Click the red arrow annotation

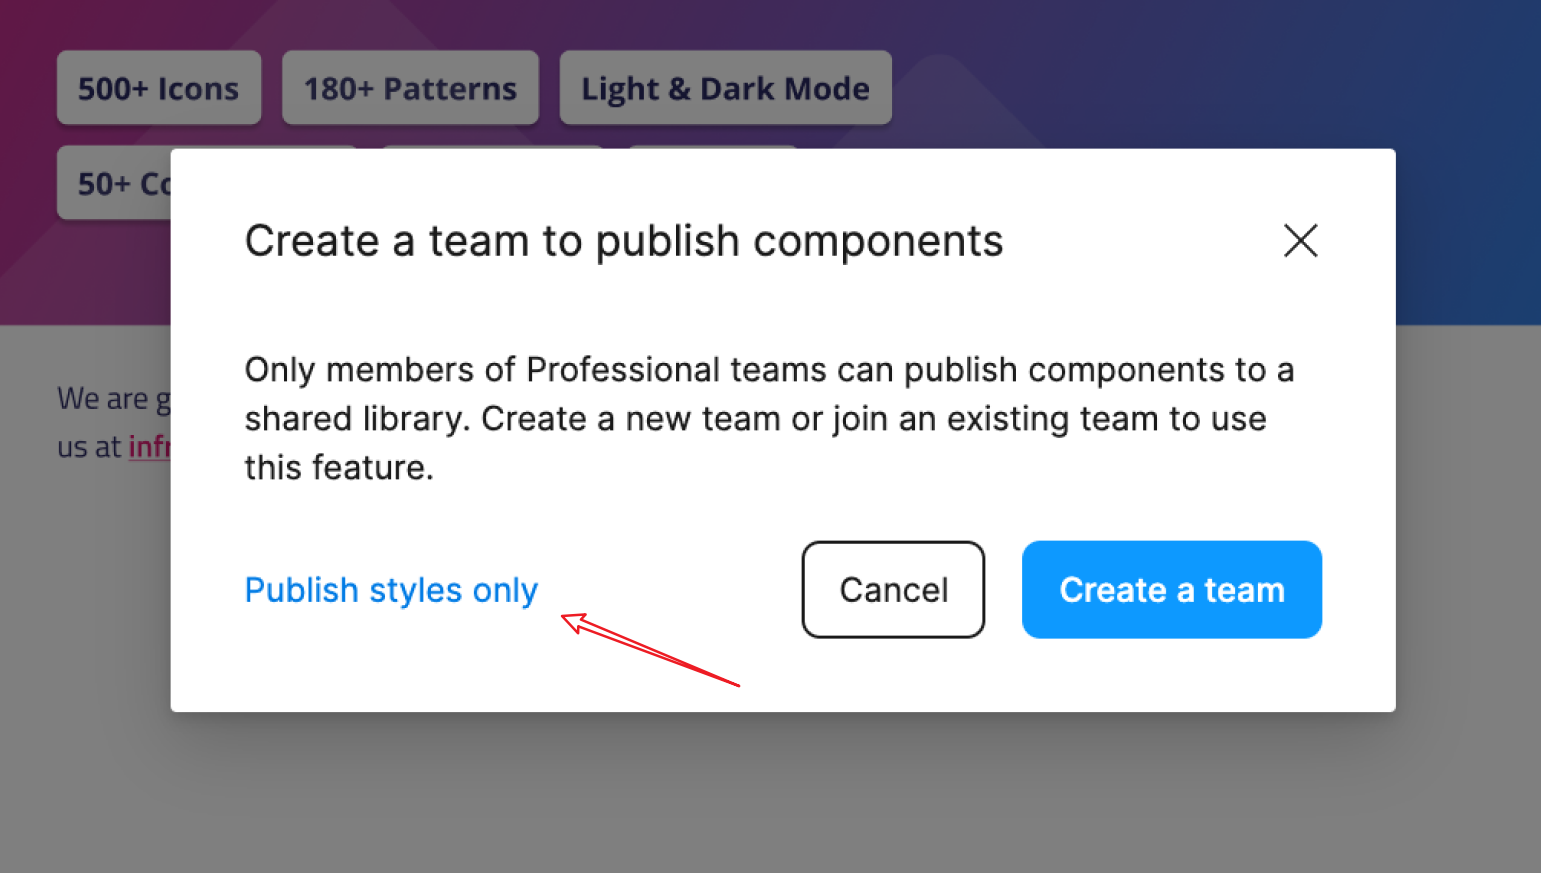click(x=650, y=651)
